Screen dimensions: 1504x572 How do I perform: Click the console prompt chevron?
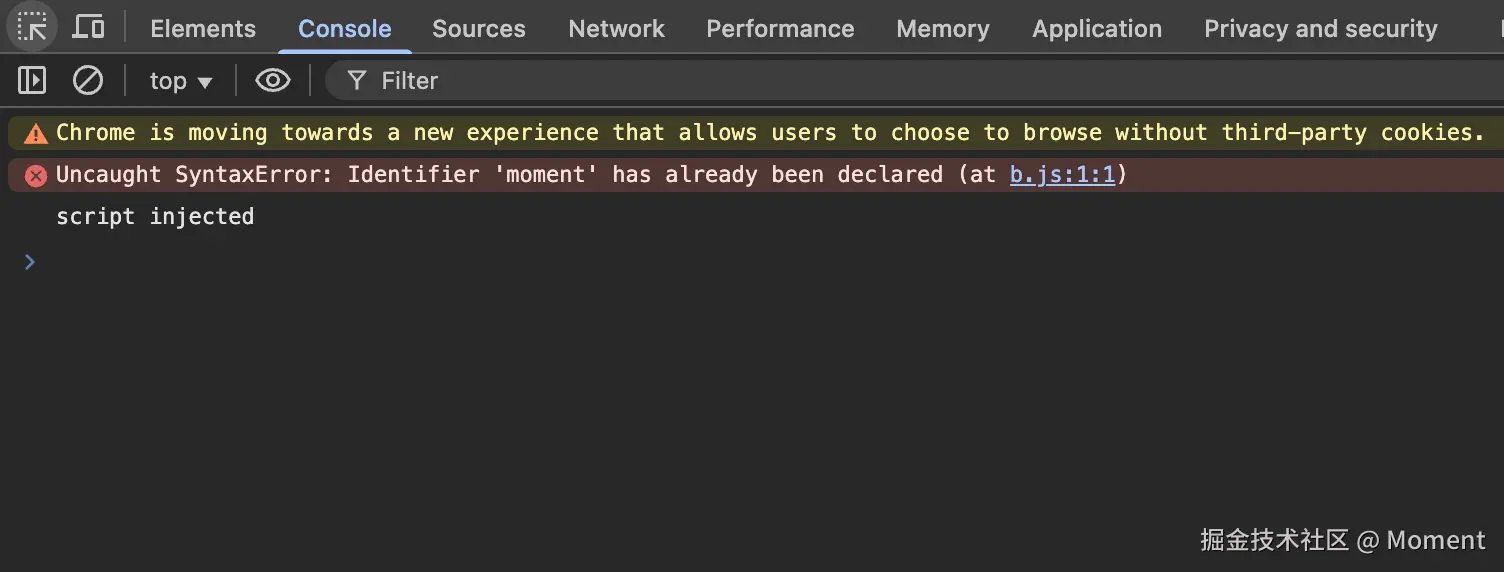[x=30, y=261]
